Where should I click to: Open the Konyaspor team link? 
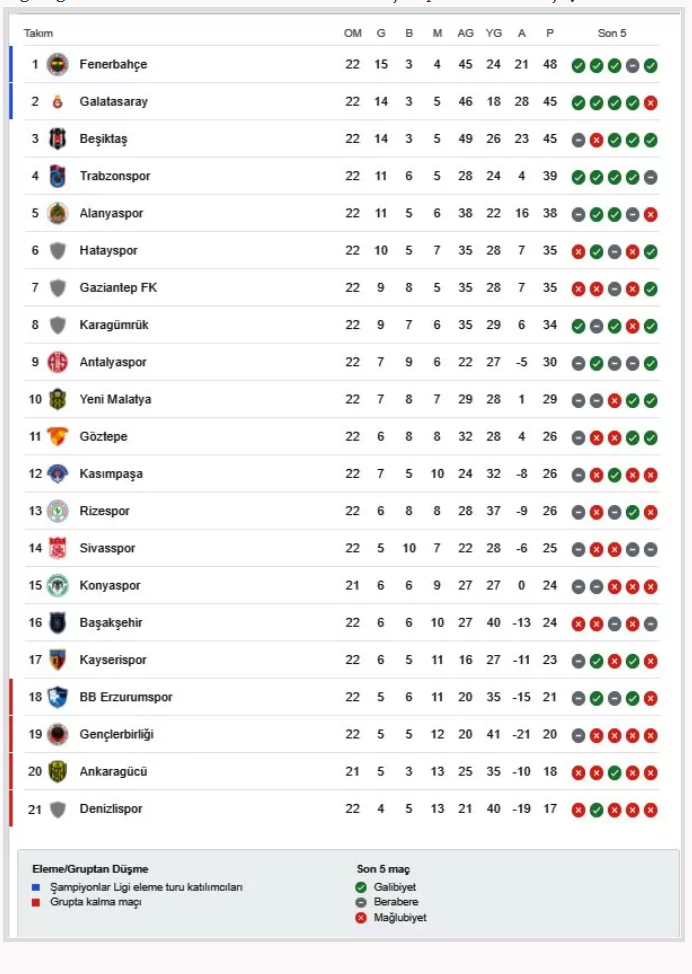(110, 585)
